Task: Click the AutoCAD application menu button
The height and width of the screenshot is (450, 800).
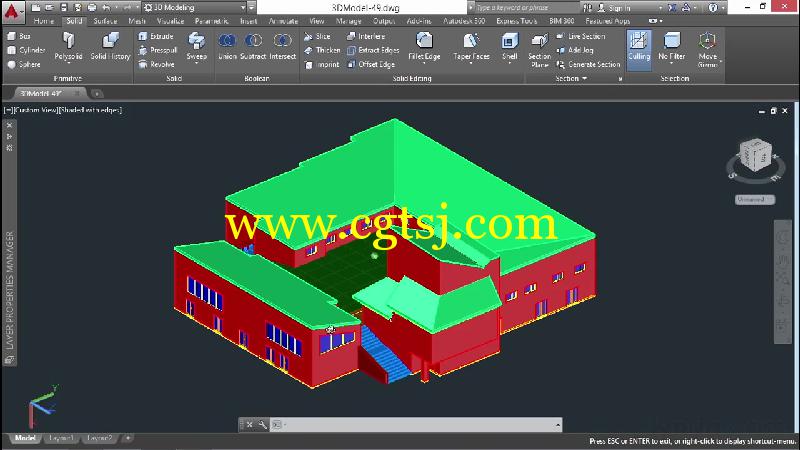Action: [12, 11]
